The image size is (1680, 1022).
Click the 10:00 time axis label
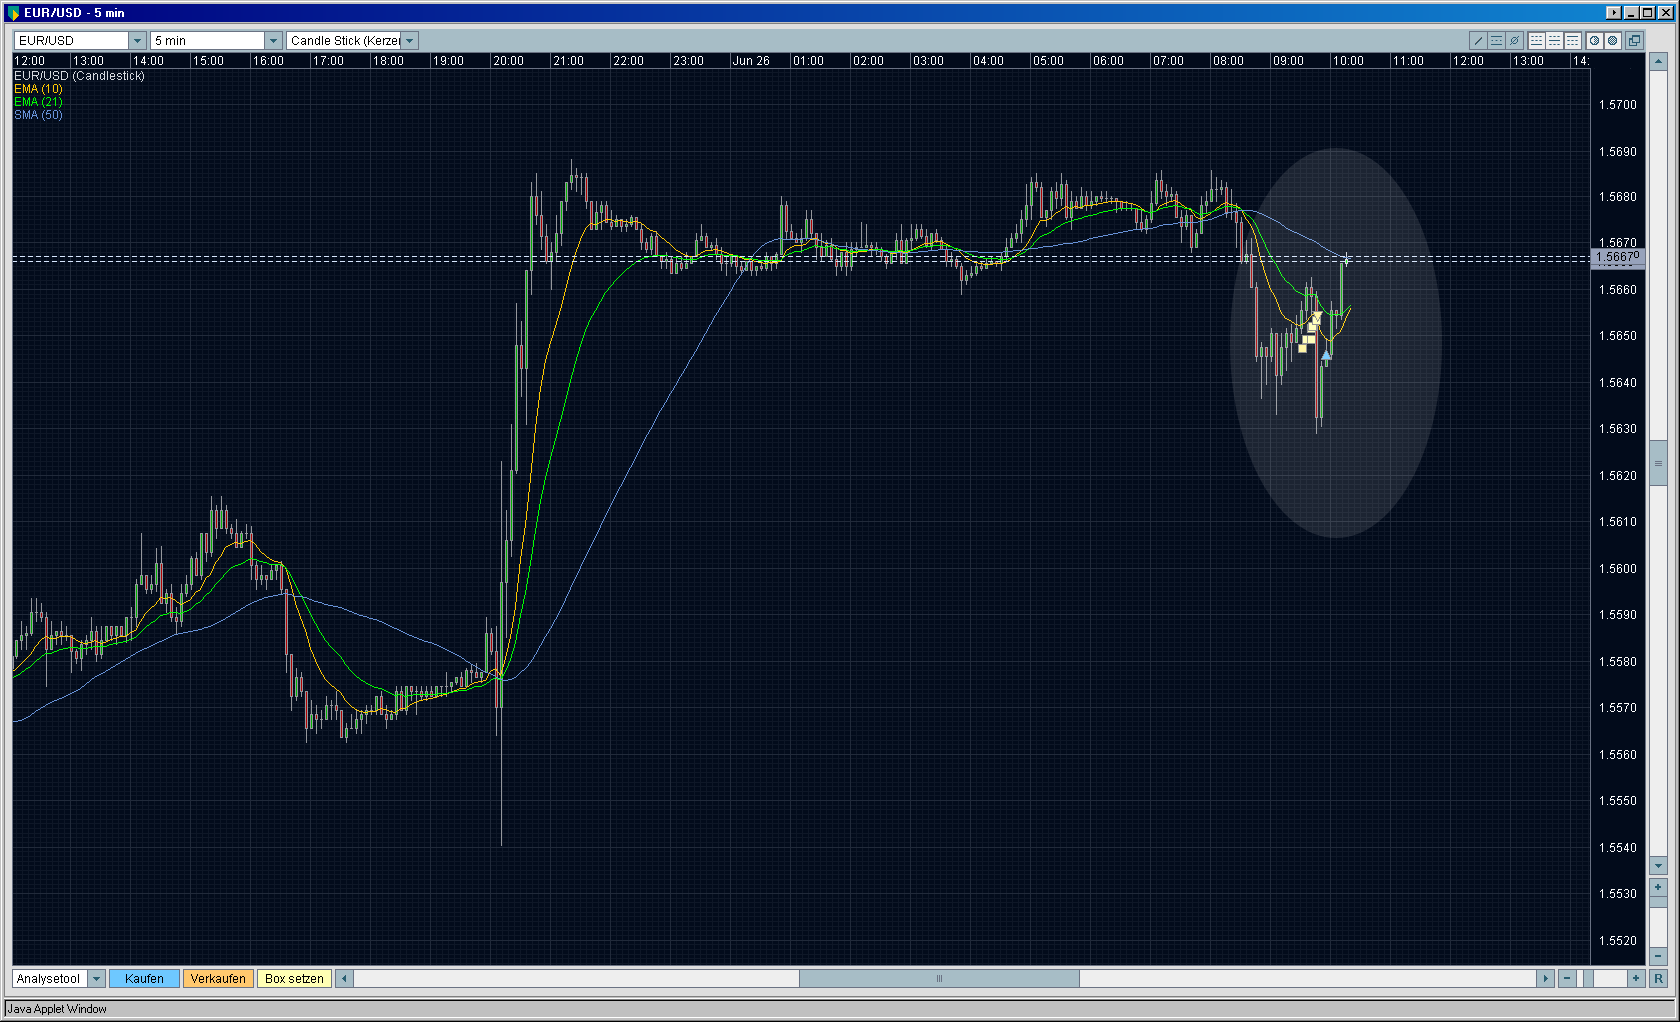[x=1348, y=61]
